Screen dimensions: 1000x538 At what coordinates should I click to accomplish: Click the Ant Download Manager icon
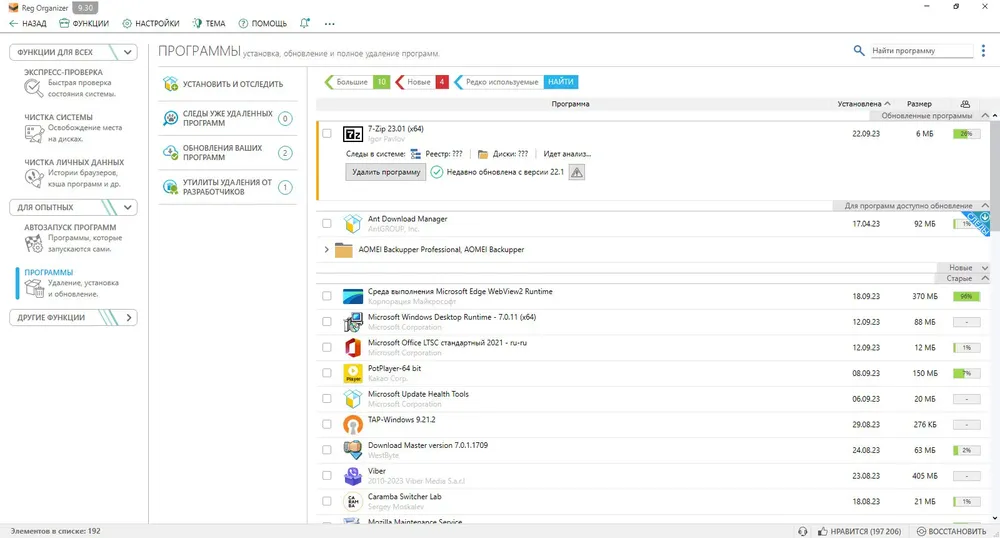click(x=353, y=224)
